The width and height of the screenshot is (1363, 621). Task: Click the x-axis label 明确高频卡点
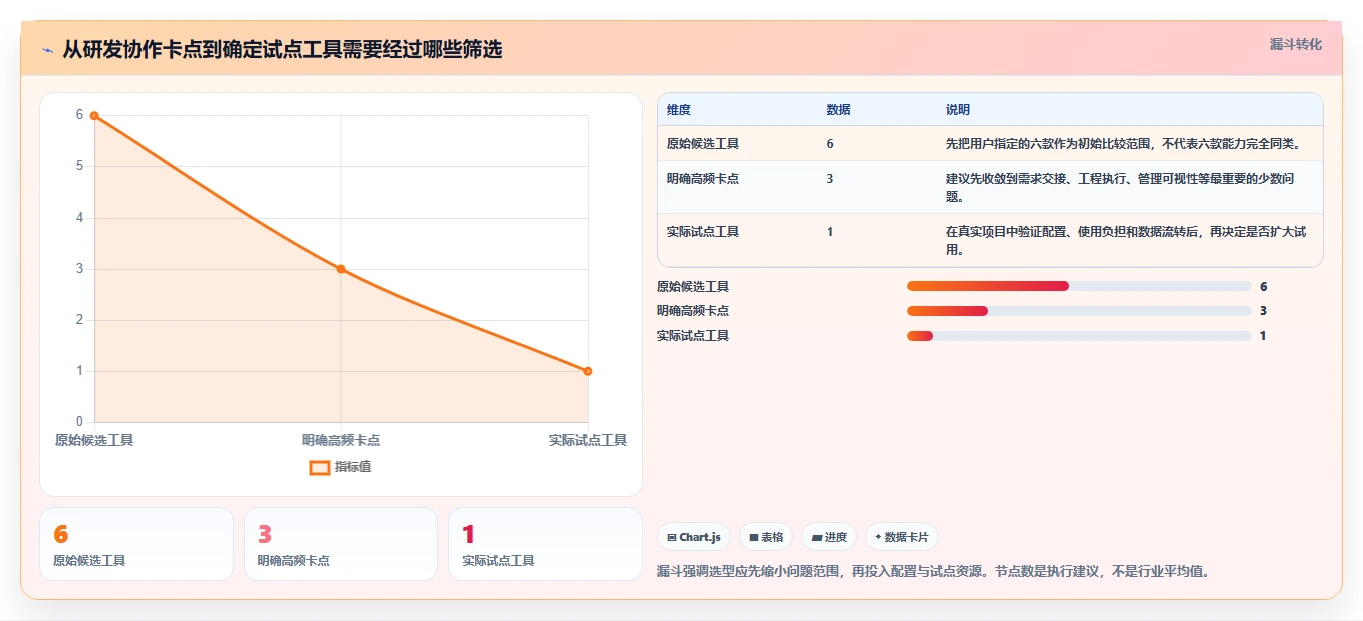click(x=341, y=440)
